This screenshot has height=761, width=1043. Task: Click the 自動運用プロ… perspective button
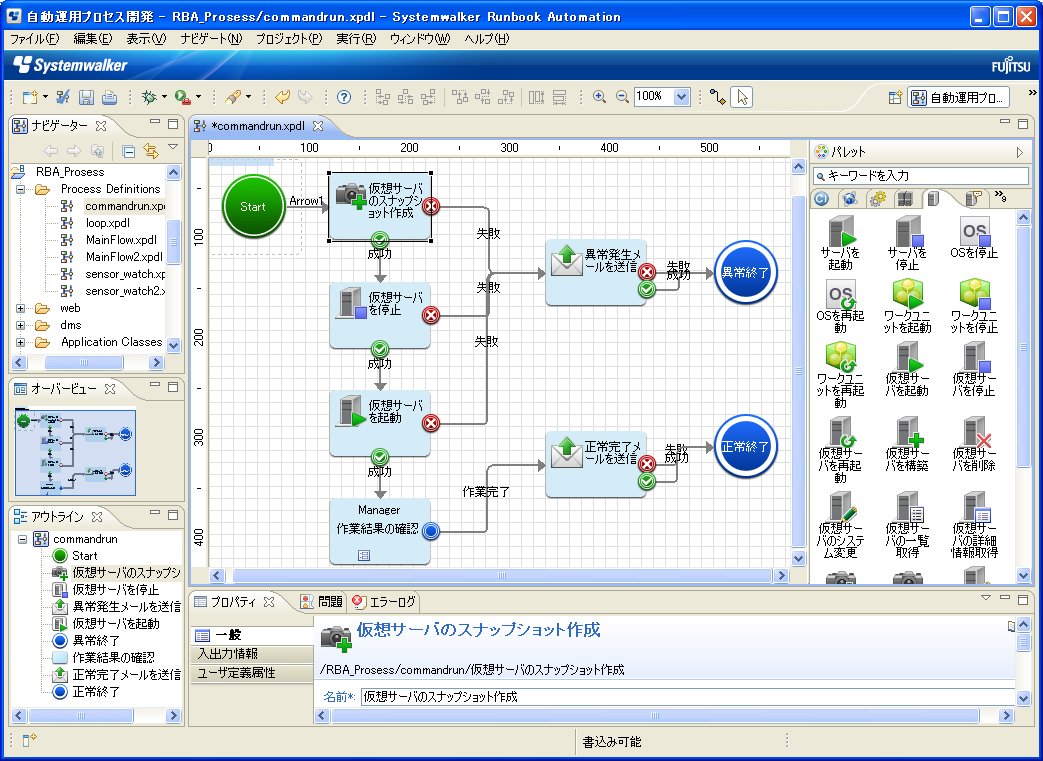959,98
